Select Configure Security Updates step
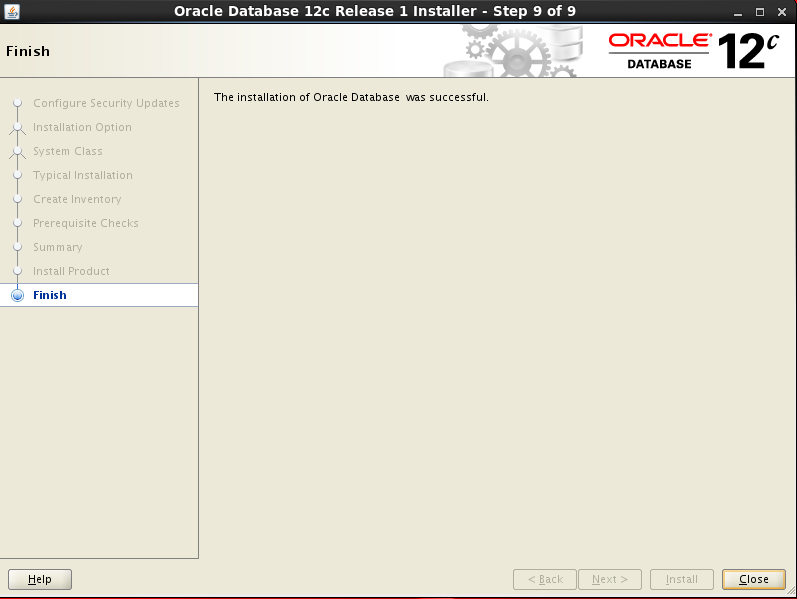 point(106,103)
